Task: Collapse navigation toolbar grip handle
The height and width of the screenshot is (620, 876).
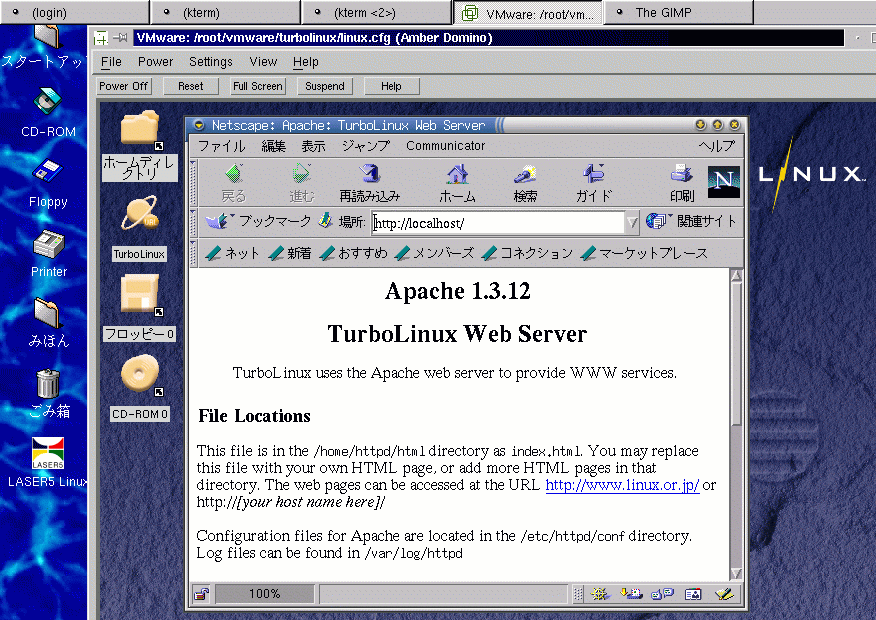Action: (x=193, y=183)
